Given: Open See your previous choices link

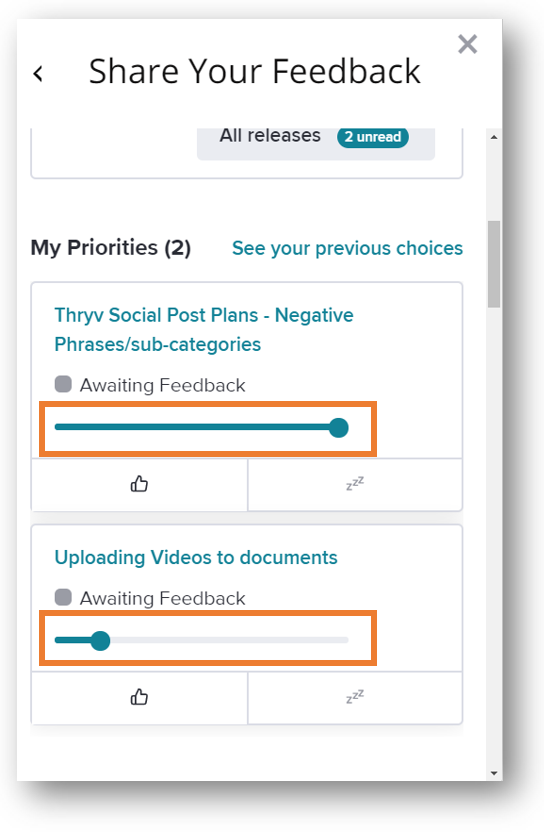Looking at the screenshot, I should (x=347, y=248).
